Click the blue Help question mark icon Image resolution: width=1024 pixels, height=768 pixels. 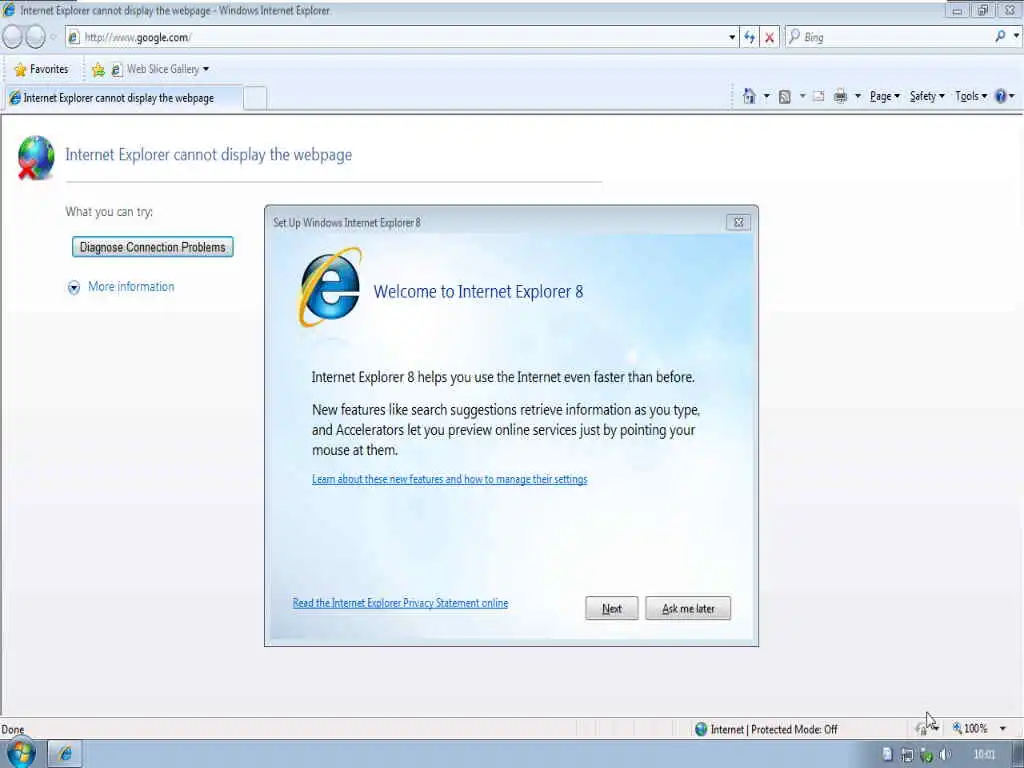(x=1000, y=96)
